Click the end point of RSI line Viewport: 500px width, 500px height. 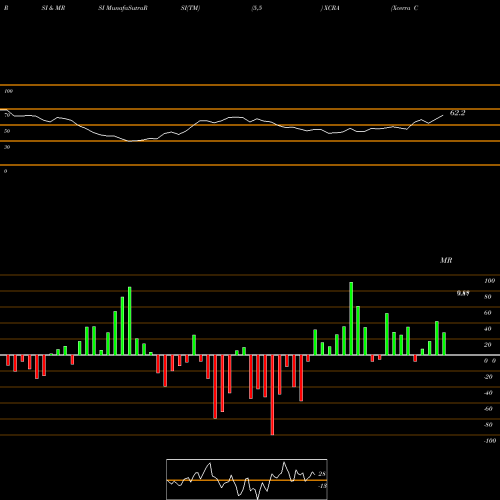pos(443,115)
